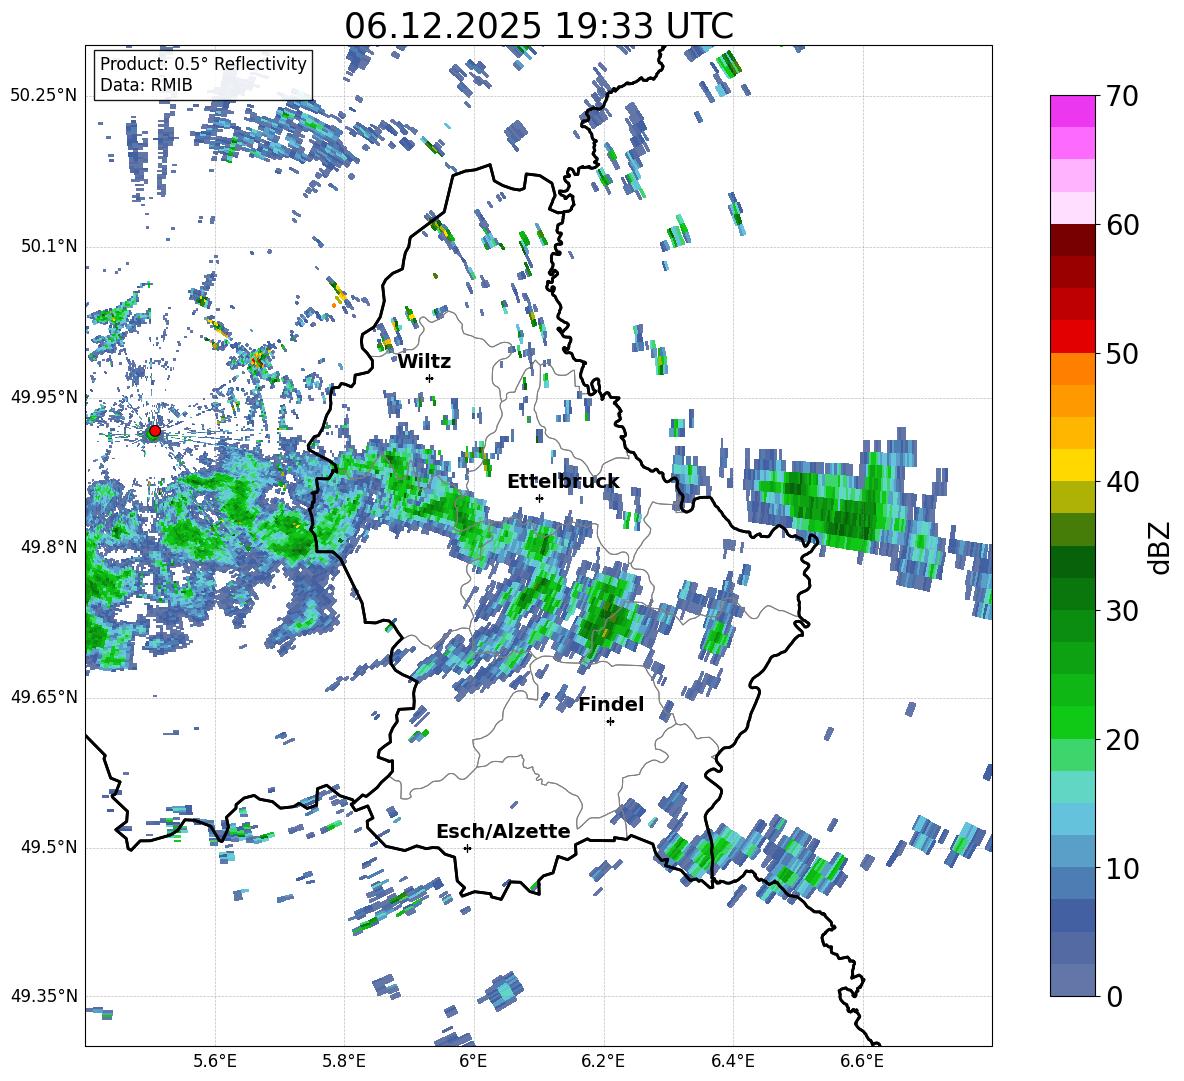
Task: Select the Esch/Alzette city label
Action: (503, 831)
